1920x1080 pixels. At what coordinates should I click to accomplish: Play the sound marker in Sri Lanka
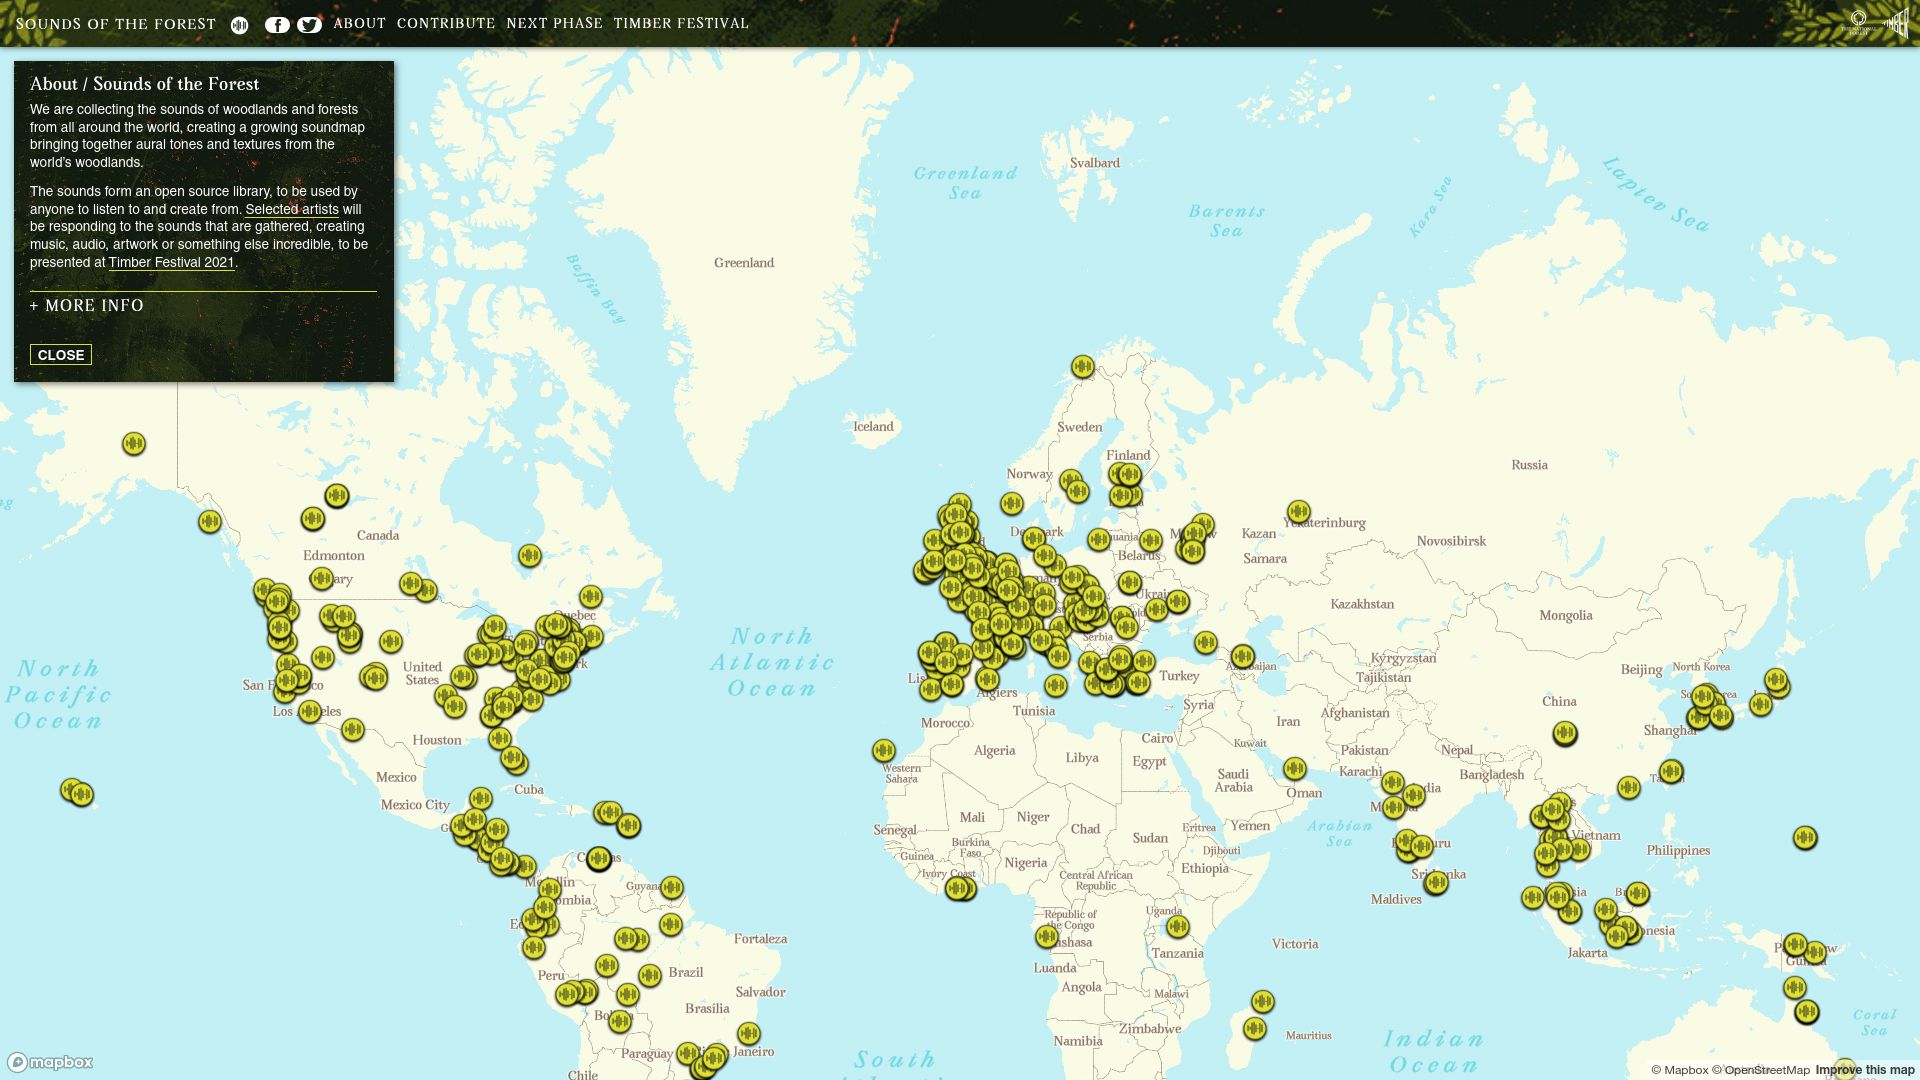(1437, 882)
